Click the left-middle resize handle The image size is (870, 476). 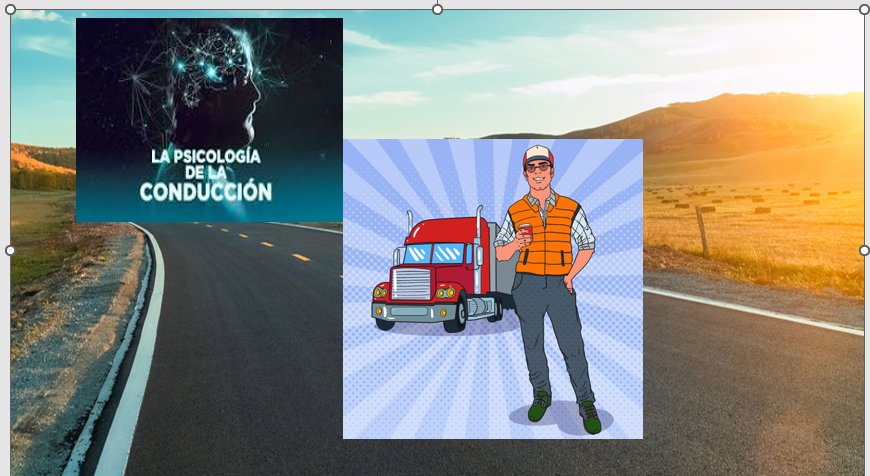click(x=10, y=250)
